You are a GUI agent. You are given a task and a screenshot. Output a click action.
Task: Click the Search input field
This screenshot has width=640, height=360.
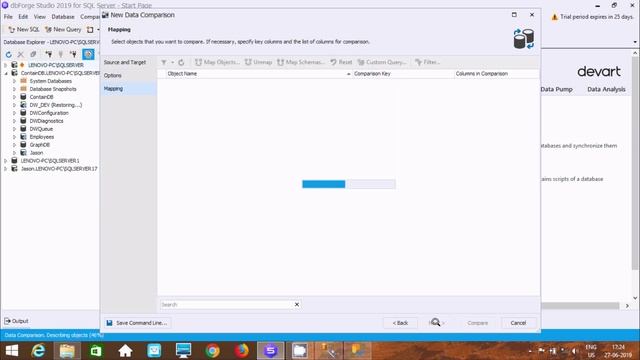tap(226, 304)
